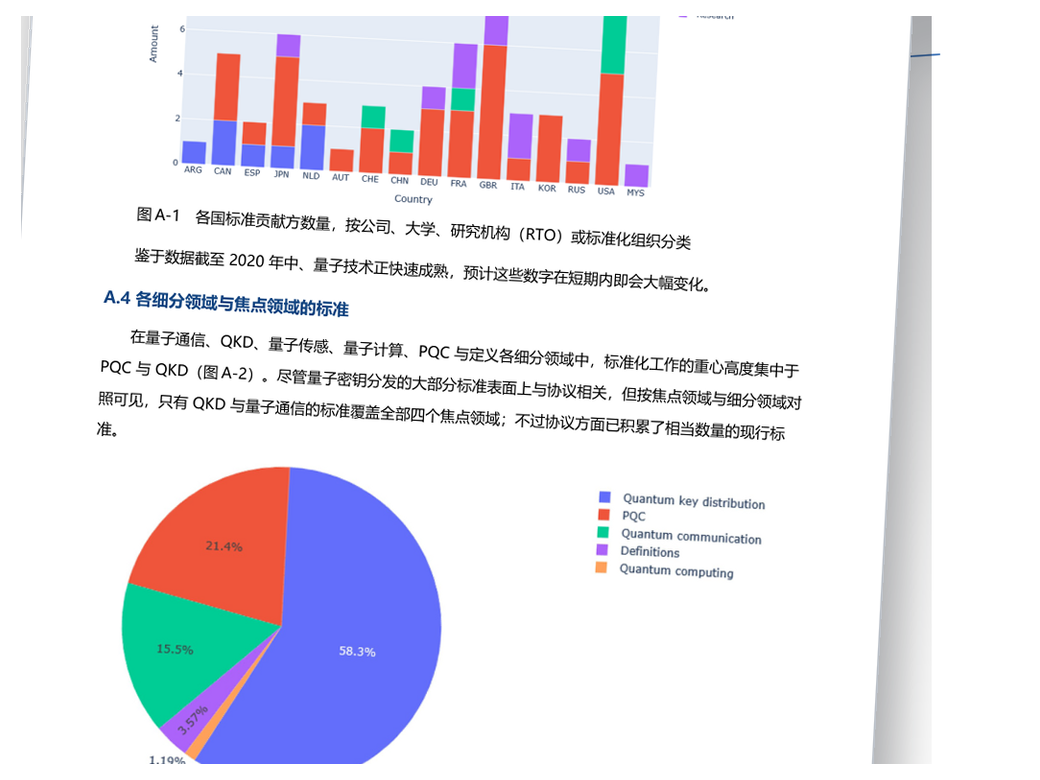The height and width of the screenshot is (780, 1040).
Task: Click the purple segment of DEU bar
Action: (434, 98)
